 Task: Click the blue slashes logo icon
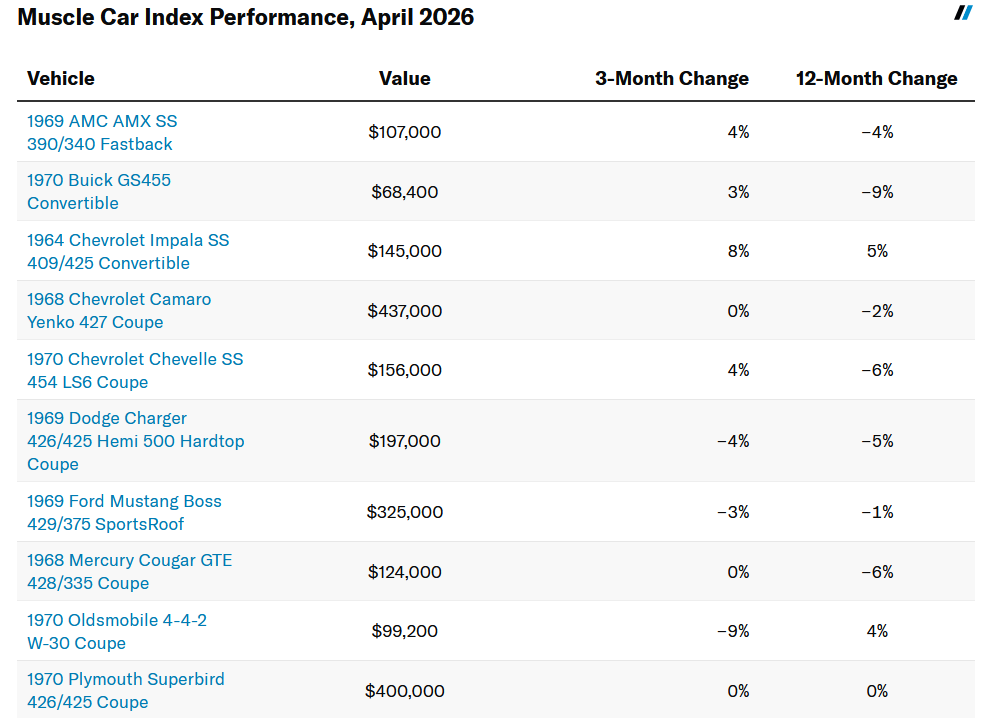click(x=963, y=13)
